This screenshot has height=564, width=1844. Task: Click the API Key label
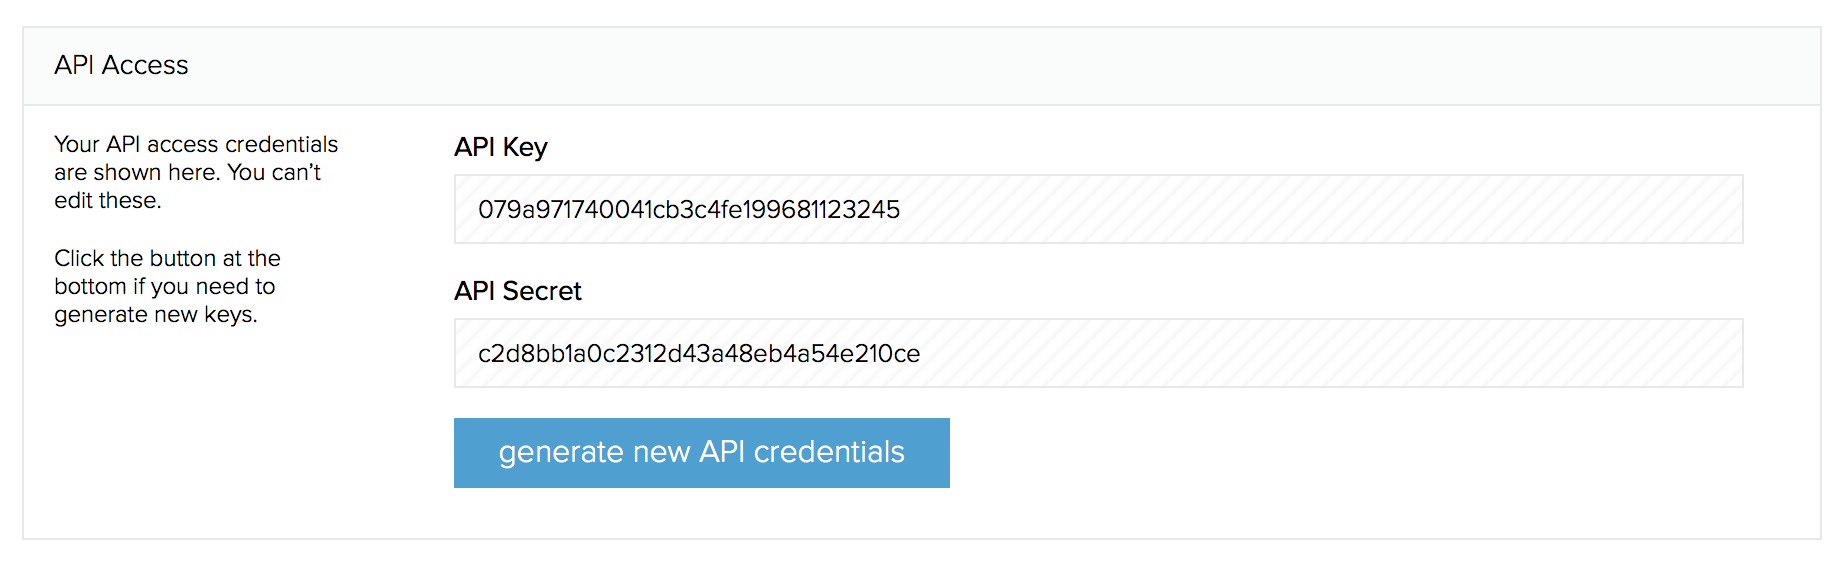[x=501, y=147]
